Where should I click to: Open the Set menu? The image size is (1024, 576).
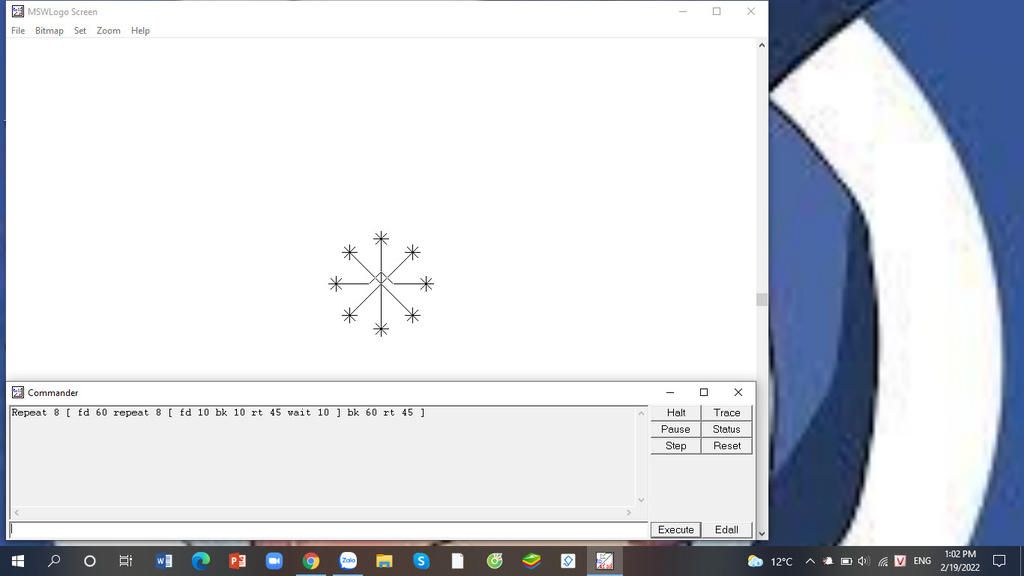pyautogui.click(x=80, y=31)
